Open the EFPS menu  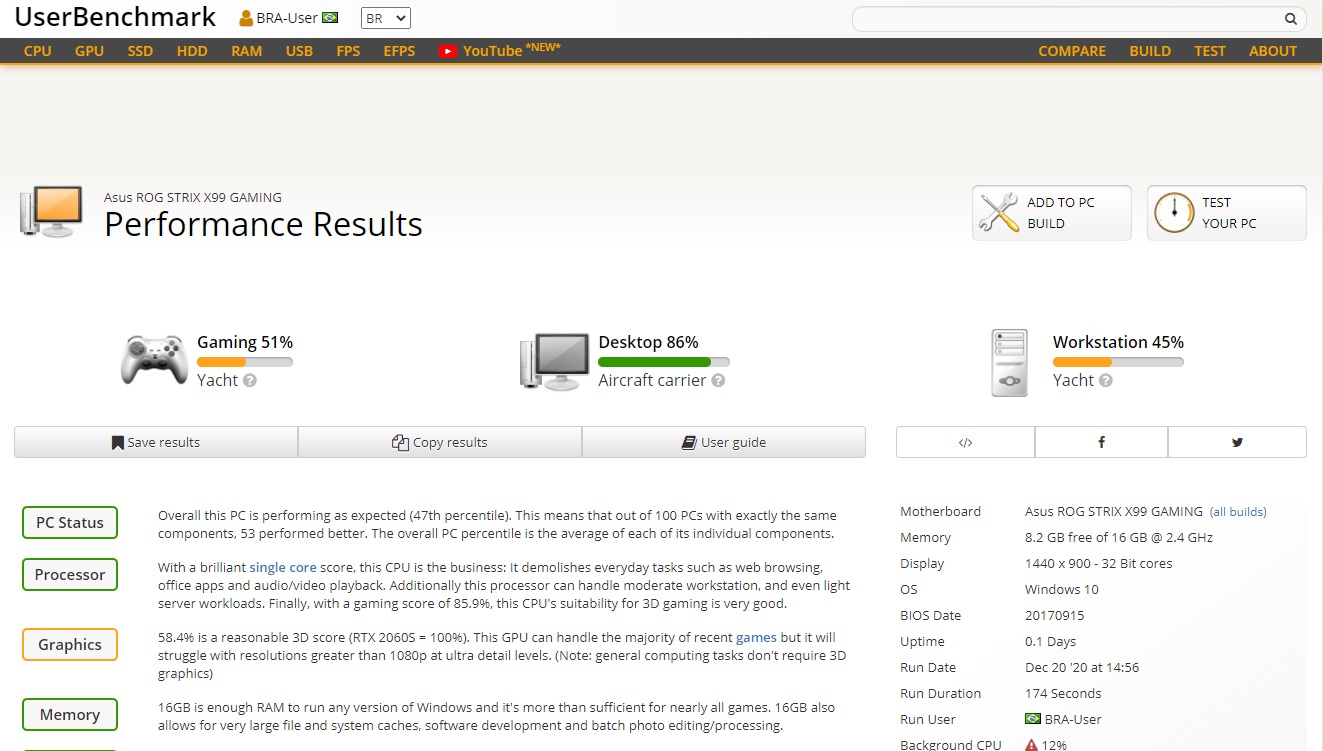click(x=399, y=51)
